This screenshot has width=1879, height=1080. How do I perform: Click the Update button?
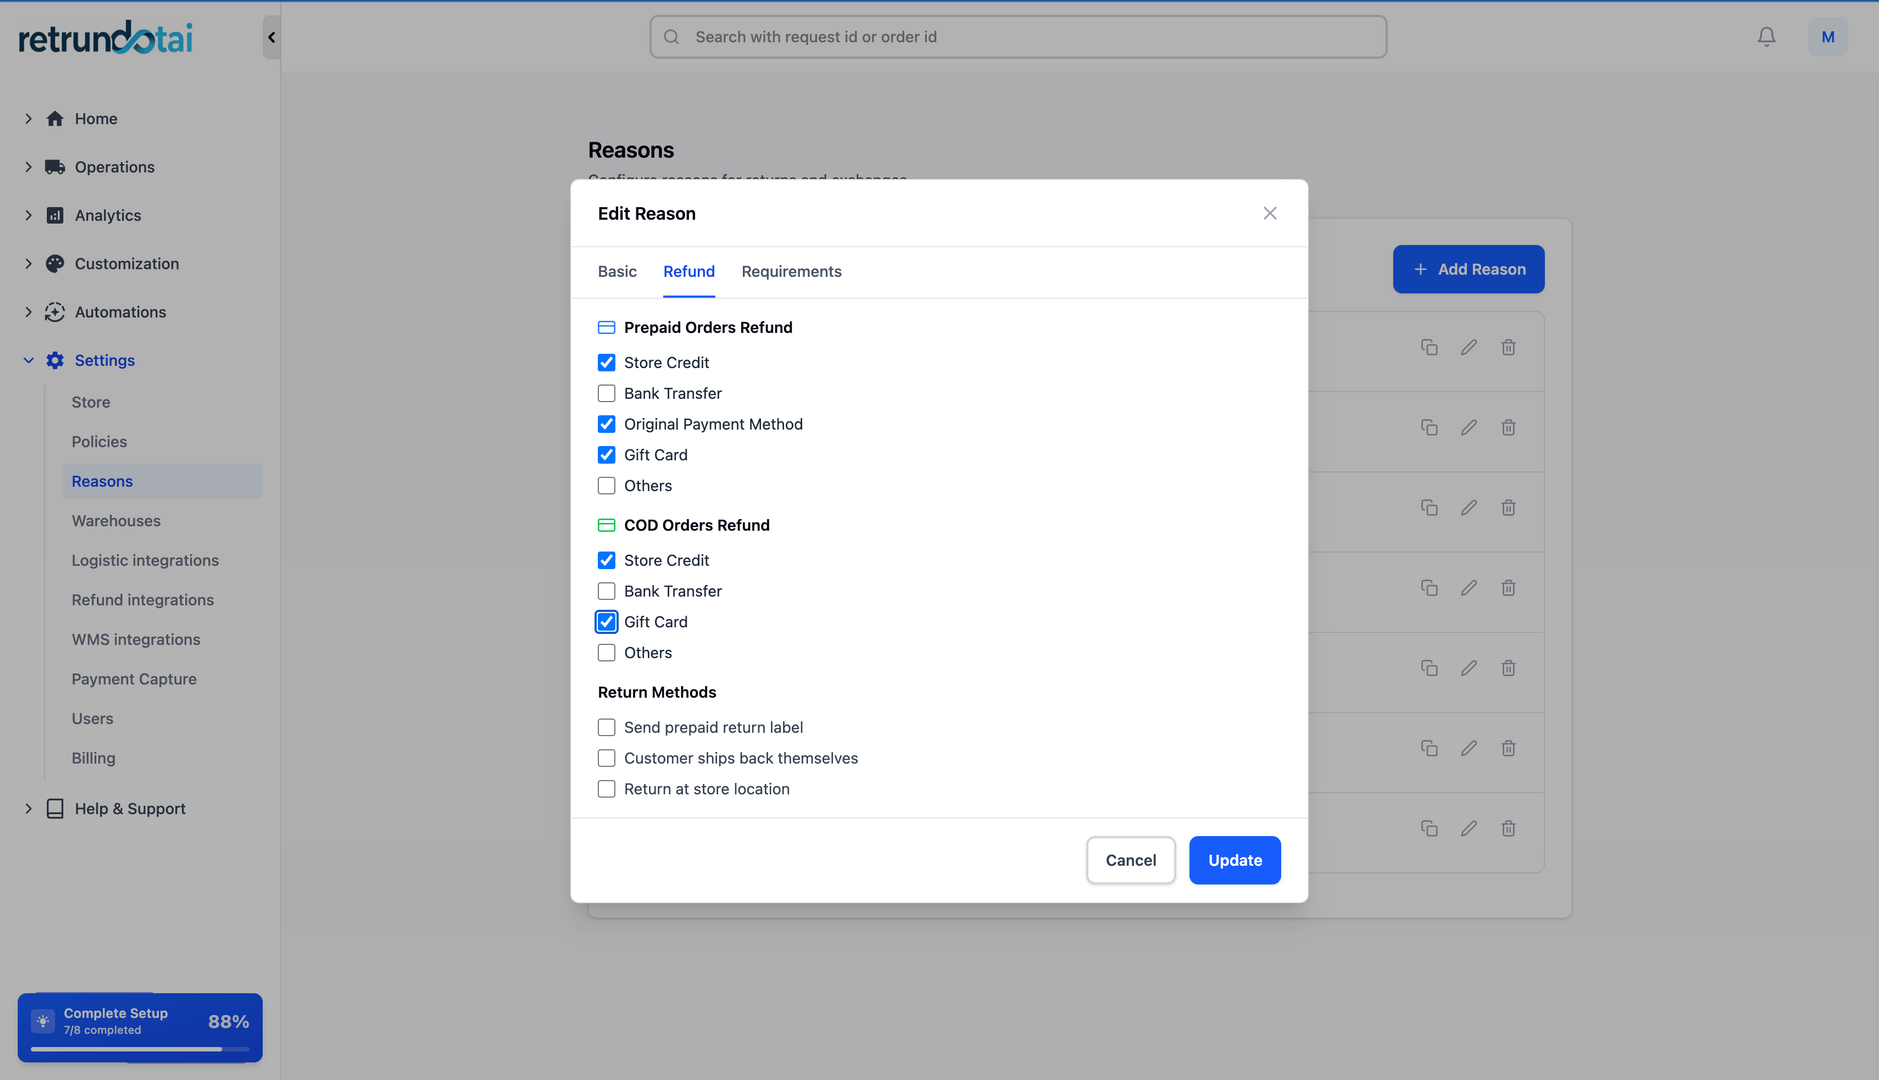coord(1234,860)
